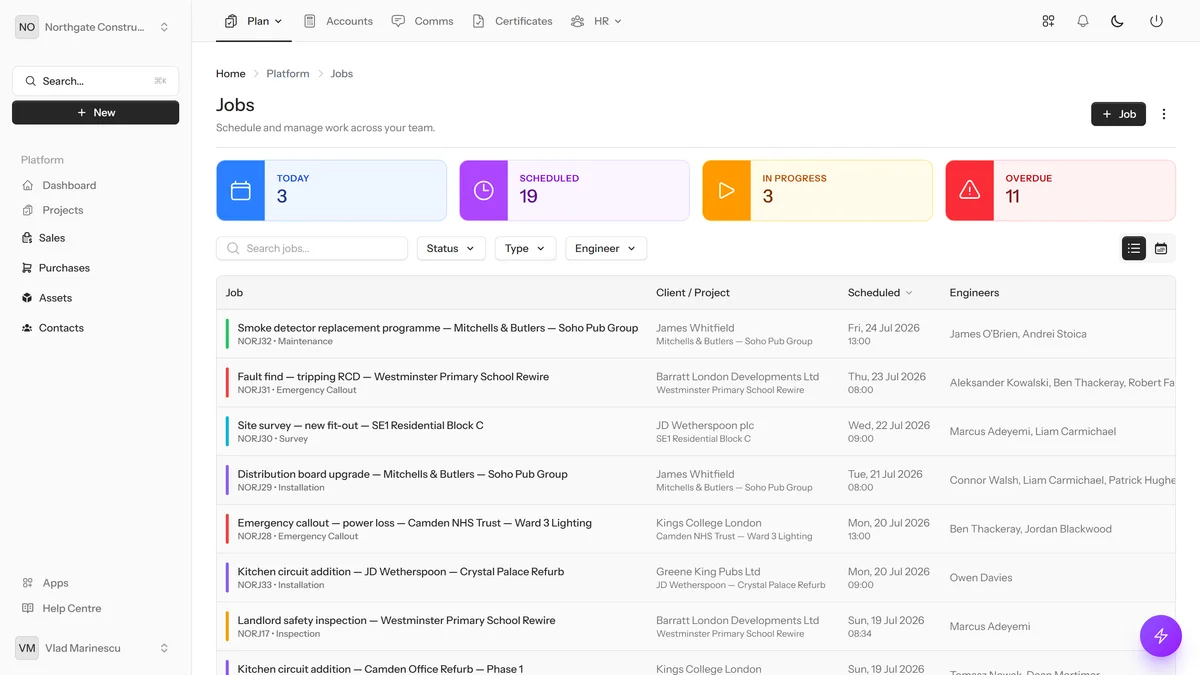Switch to calendar view toggle

point(1161,249)
